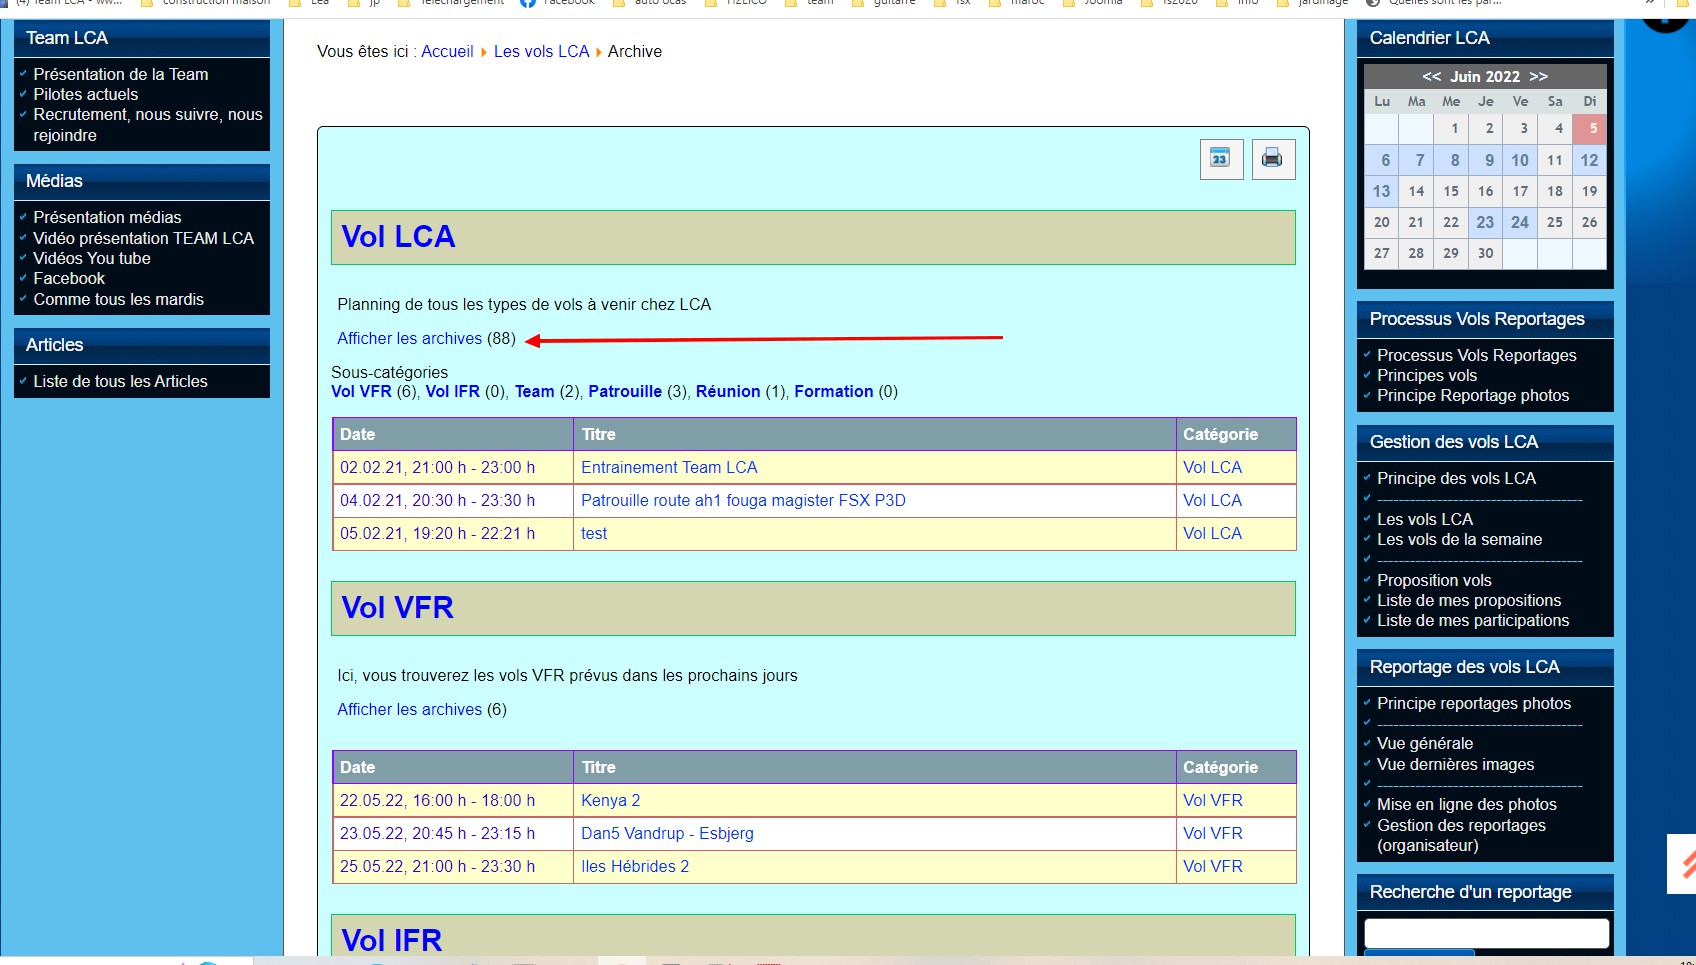
Task: Pick highlighted day 5 in calendar
Action: pos(1589,129)
